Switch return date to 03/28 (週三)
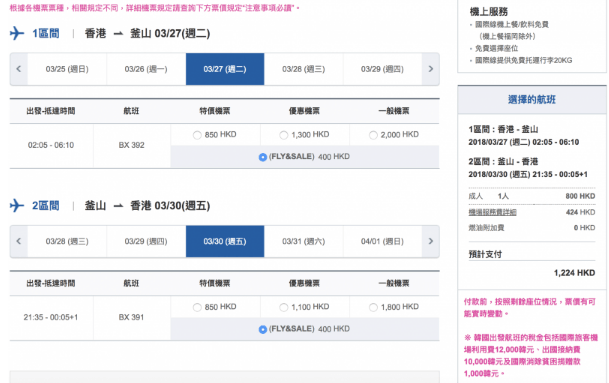 pos(67,241)
